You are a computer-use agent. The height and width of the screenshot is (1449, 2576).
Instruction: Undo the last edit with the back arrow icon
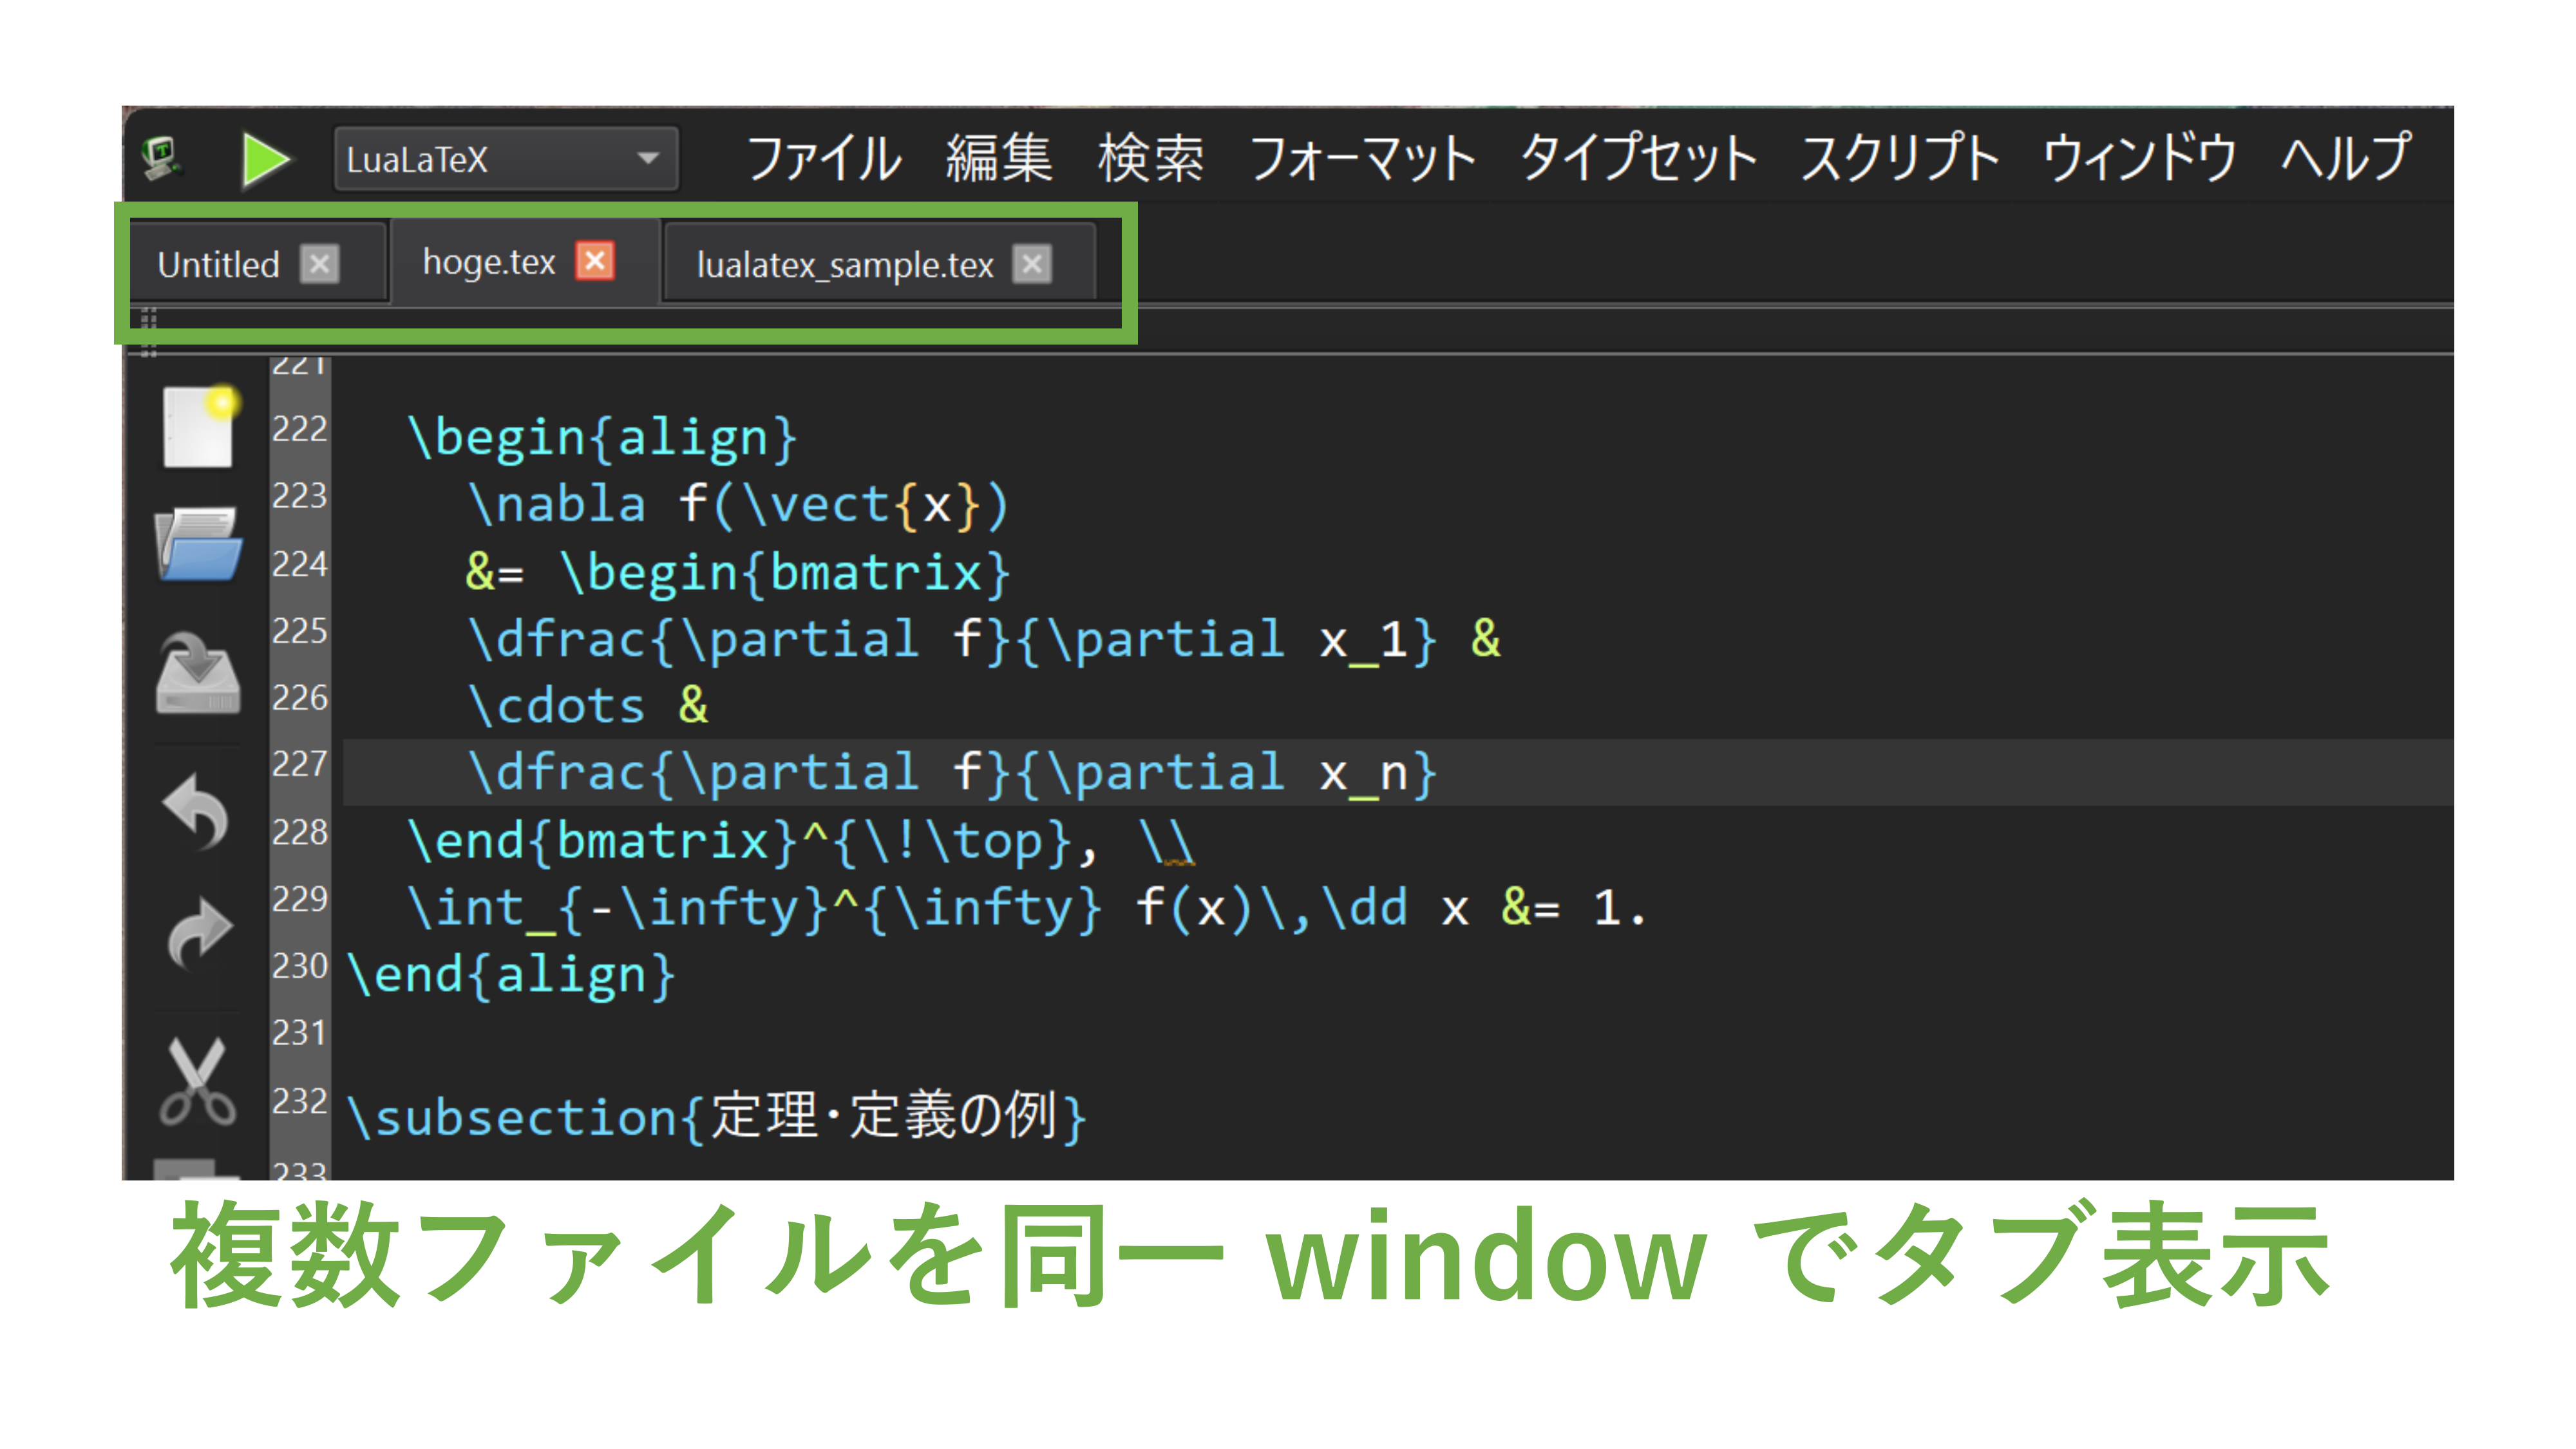click(199, 808)
